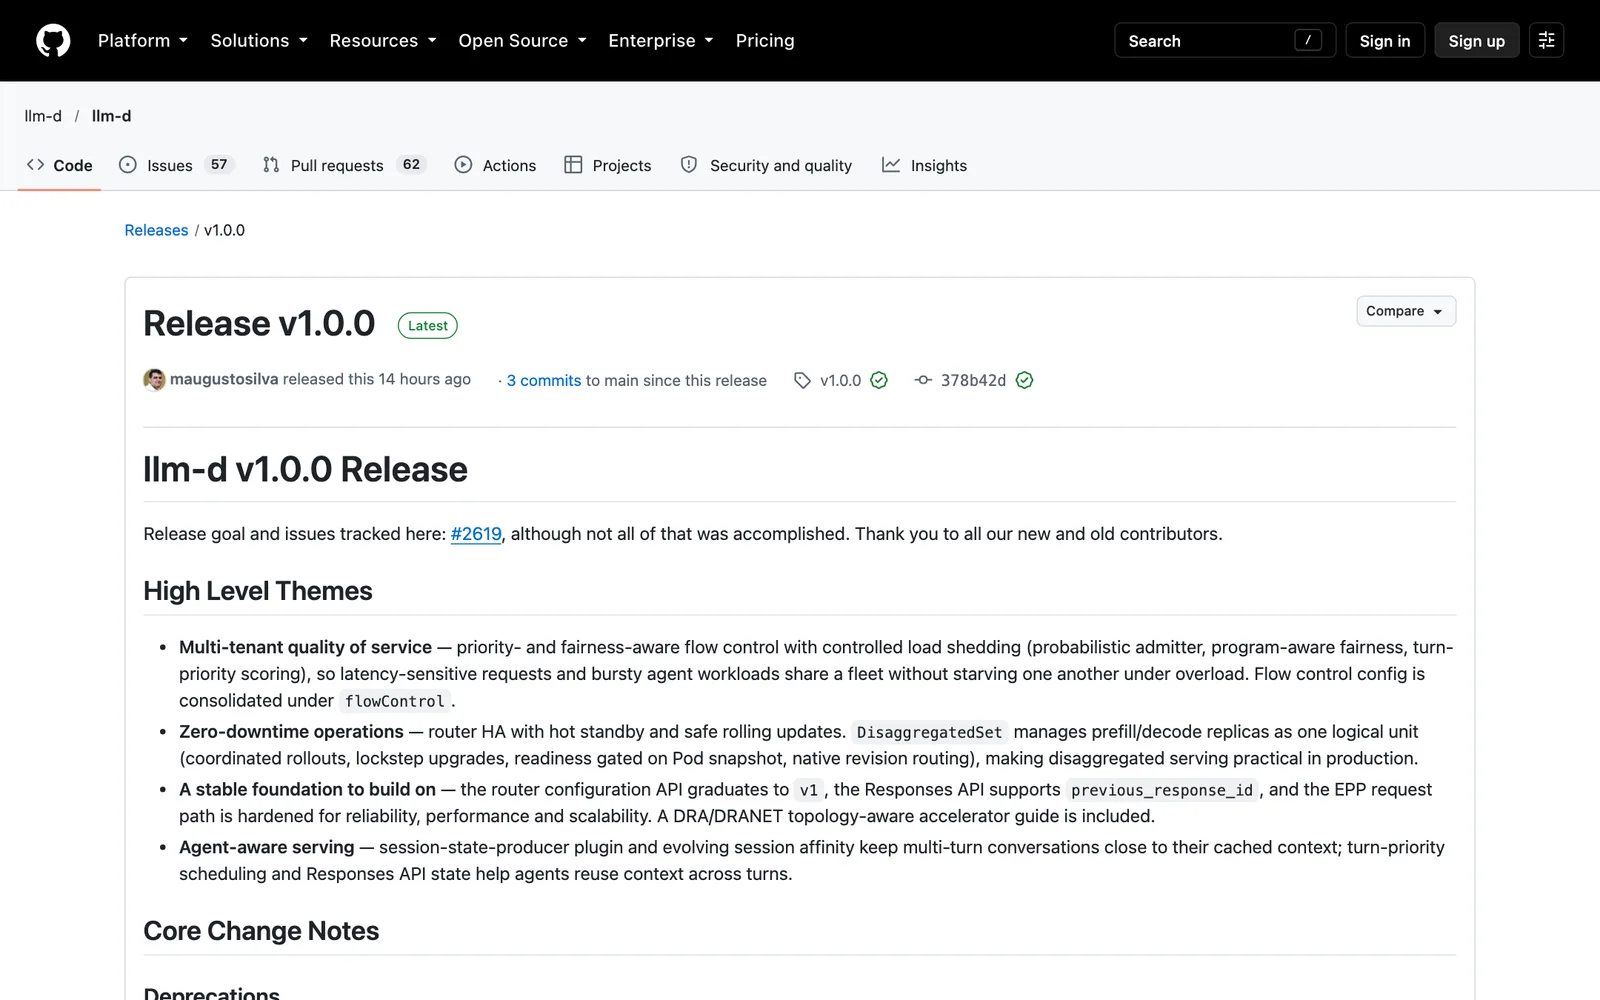
Task: Click the Issues circle-dot icon
Action: pos(128,165)
